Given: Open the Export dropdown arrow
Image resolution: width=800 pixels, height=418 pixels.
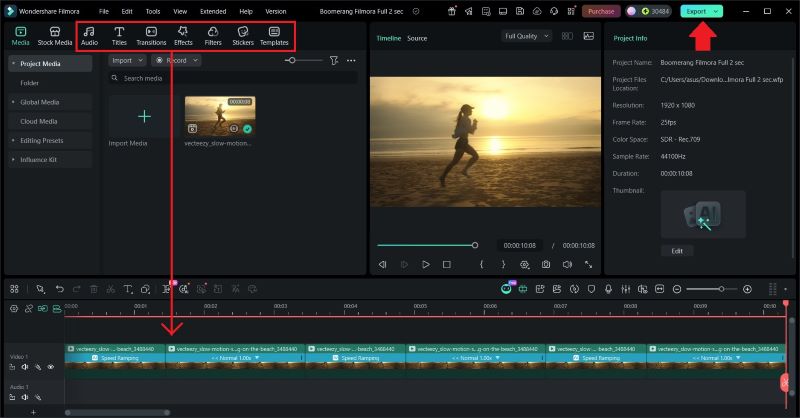Looking at the screenshot, I should click(x=716, y=11).
